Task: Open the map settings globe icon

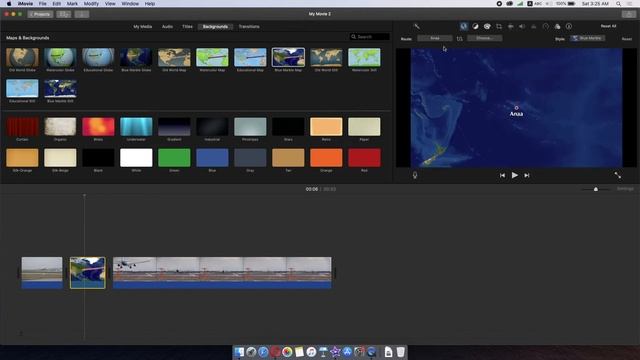Action: pos(464,27)
